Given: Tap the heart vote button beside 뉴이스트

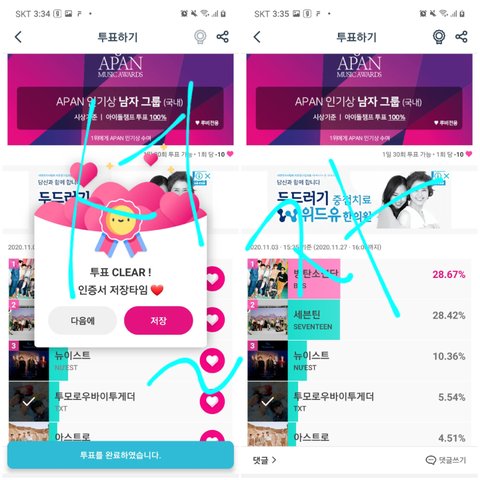Looking at the screenshot, I should 212,360.
